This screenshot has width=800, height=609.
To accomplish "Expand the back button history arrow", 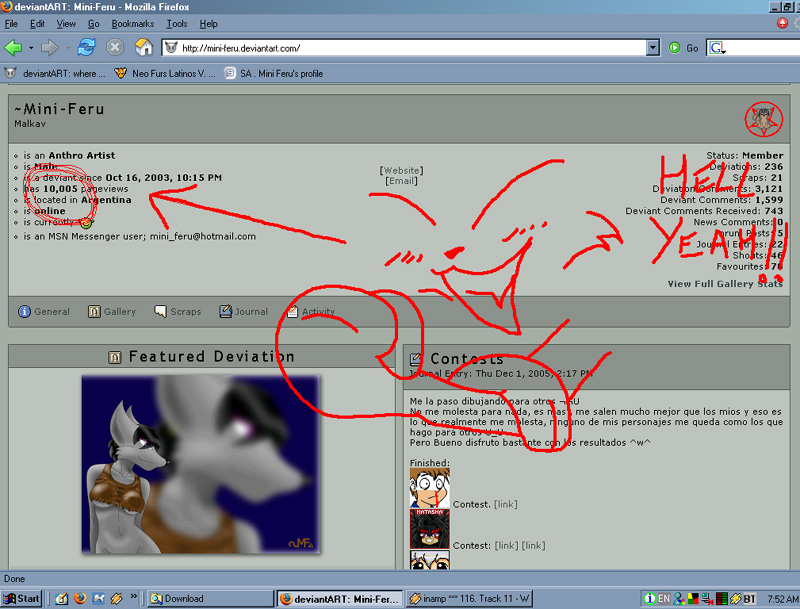I will click(x=31, y=48).
